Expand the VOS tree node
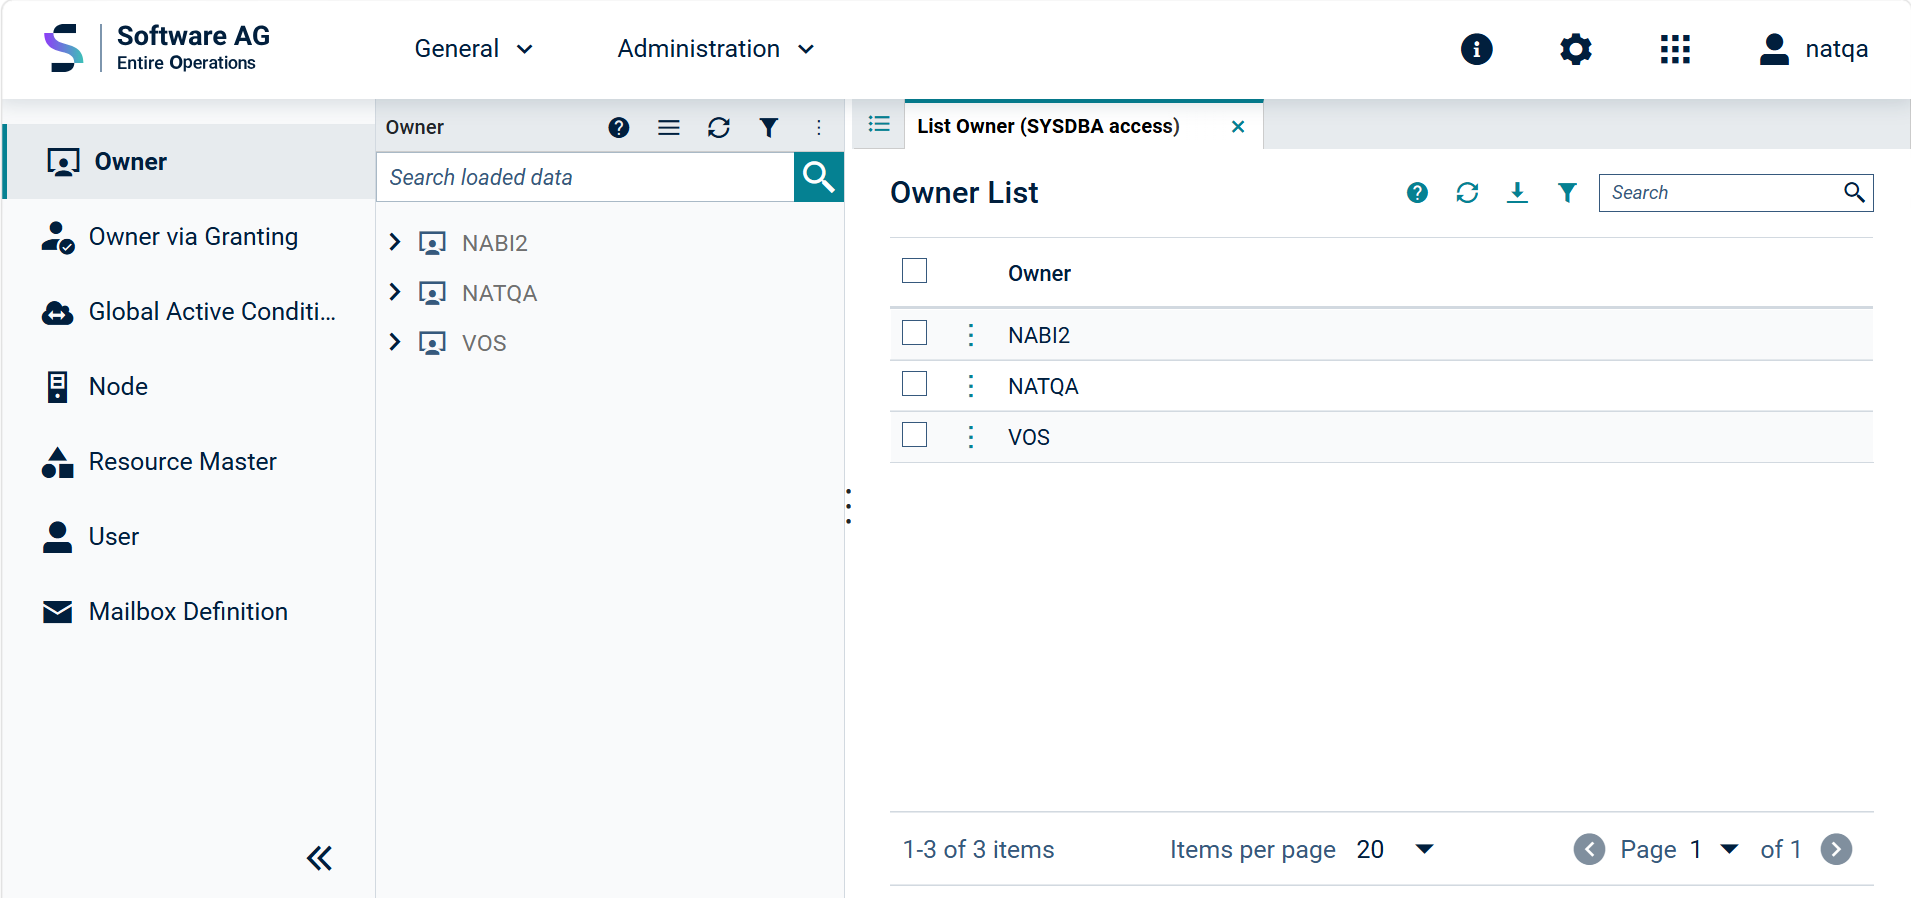This screenshot has height=898, width=1911. tap(395, 342)
